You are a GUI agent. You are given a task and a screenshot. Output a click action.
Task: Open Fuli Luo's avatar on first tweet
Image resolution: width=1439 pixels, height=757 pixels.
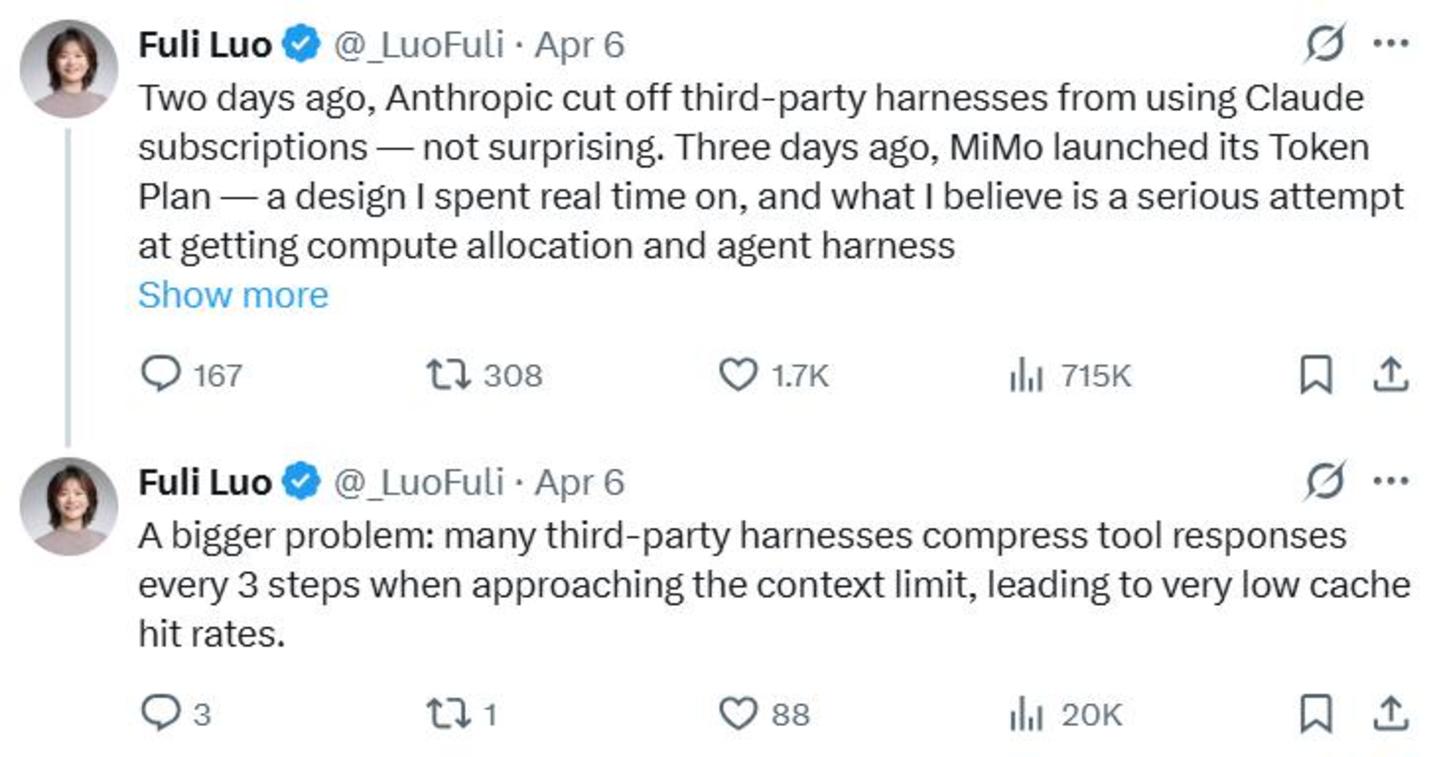tap(69, 68)
